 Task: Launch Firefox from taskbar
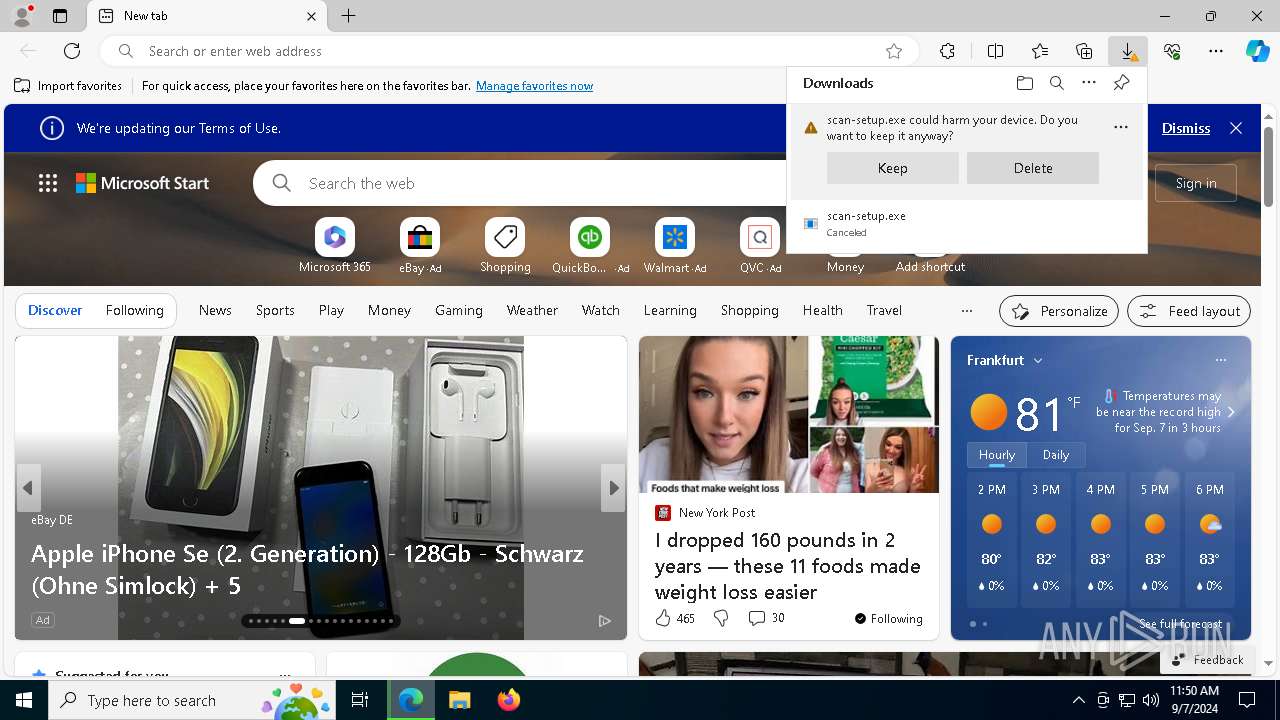[x=509, y=700]
